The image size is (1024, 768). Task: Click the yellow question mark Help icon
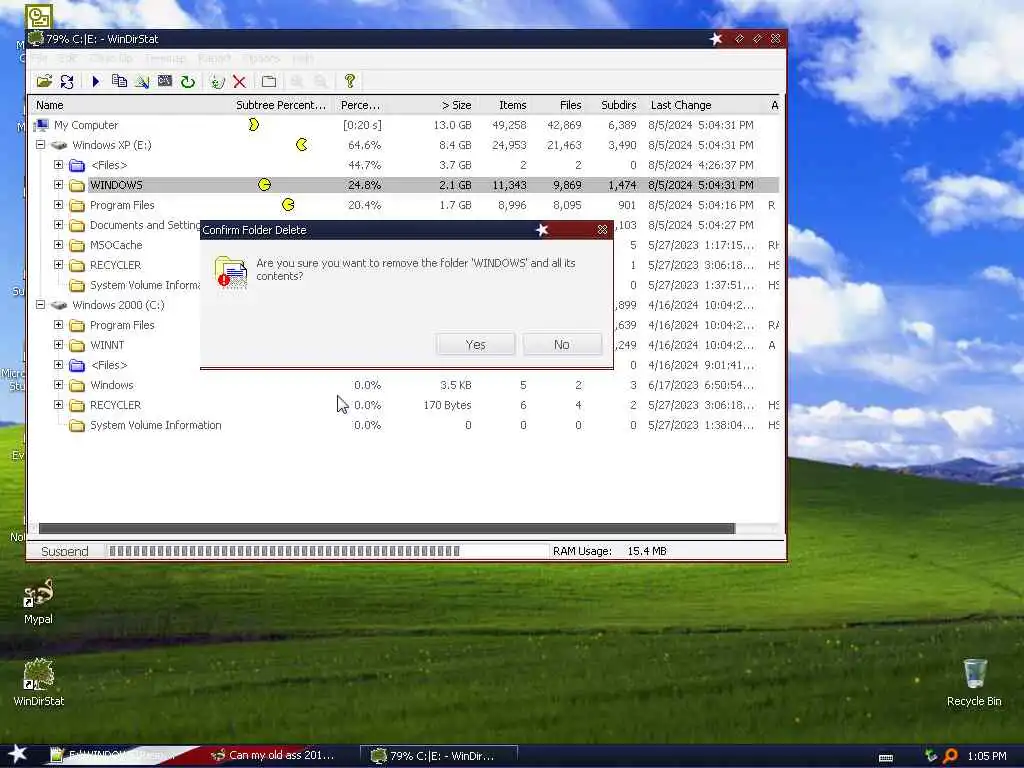pyautogui.click(x=350, y=81)
